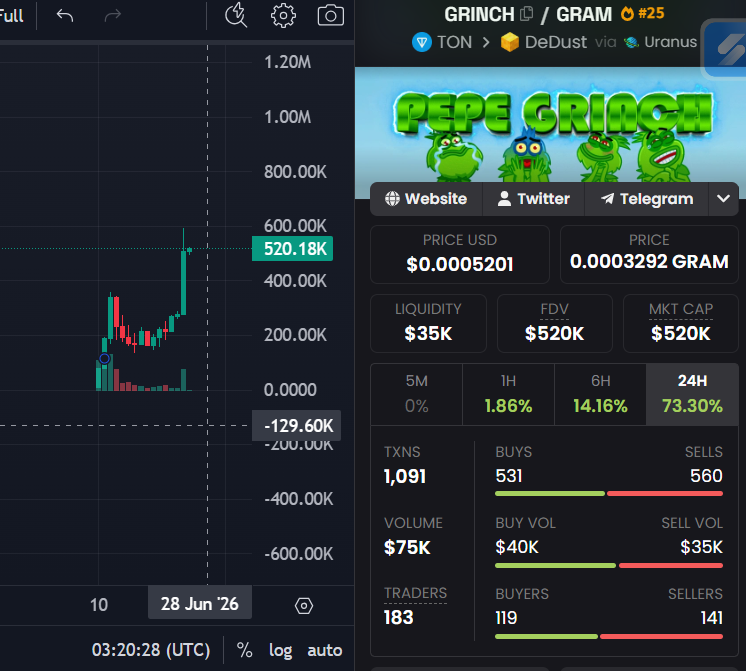Screen dimensions: 746x671
Task: Toggle log scale mode
Action: pyautogui.click(x=280, y=650)
